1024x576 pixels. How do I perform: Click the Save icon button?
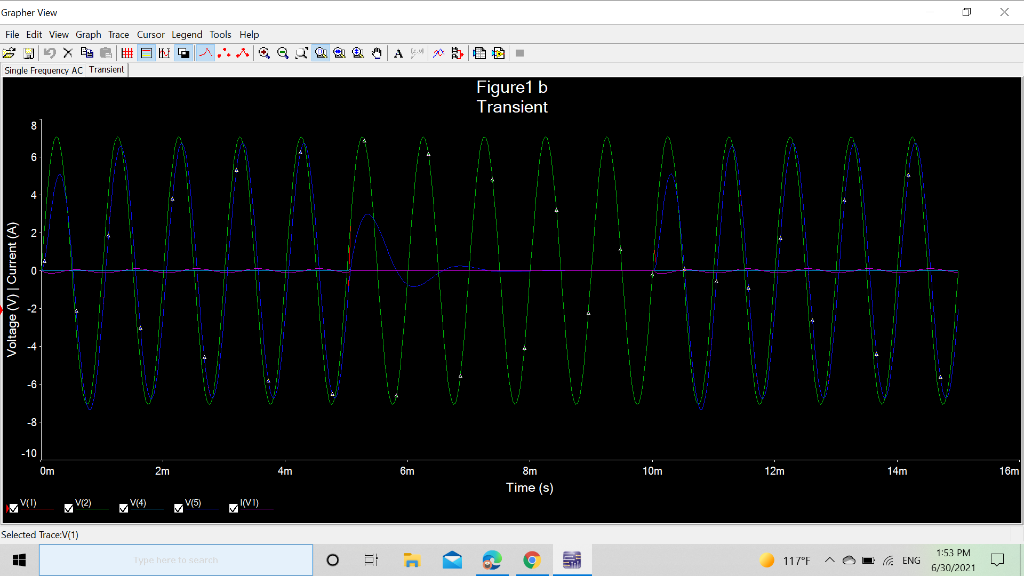tap(30, 53)
